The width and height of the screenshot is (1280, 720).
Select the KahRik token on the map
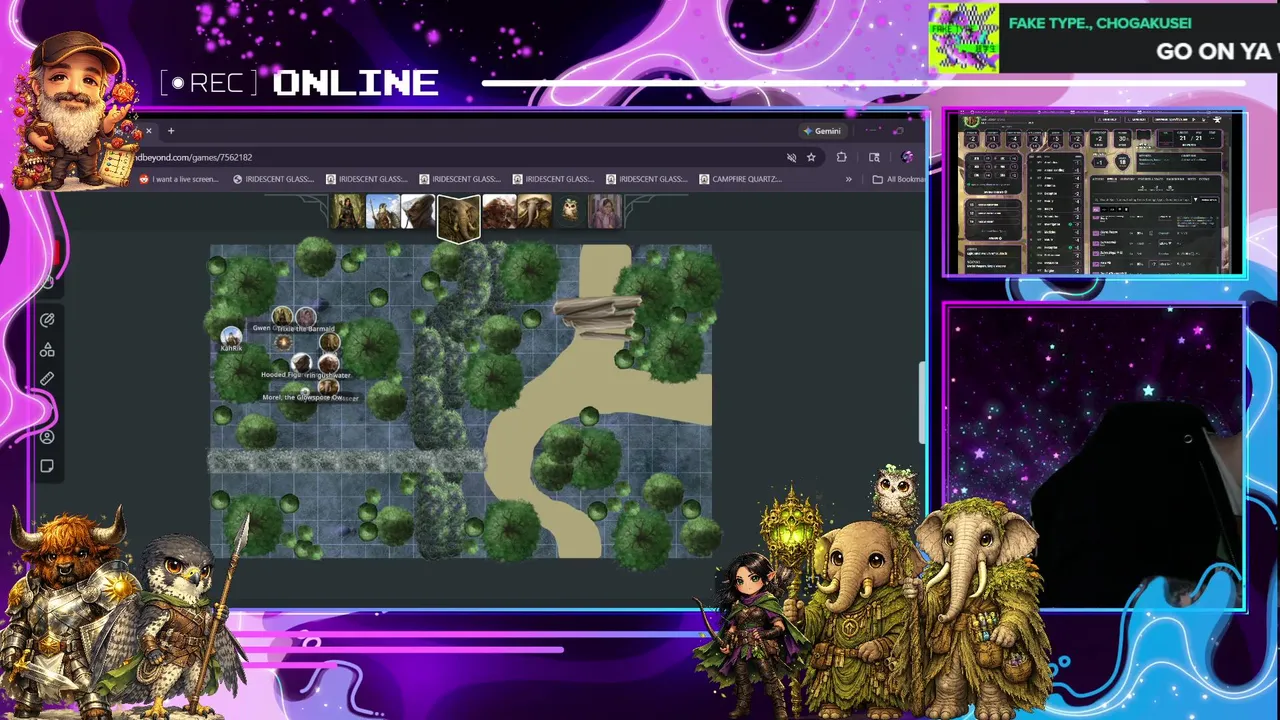(231, 336)
